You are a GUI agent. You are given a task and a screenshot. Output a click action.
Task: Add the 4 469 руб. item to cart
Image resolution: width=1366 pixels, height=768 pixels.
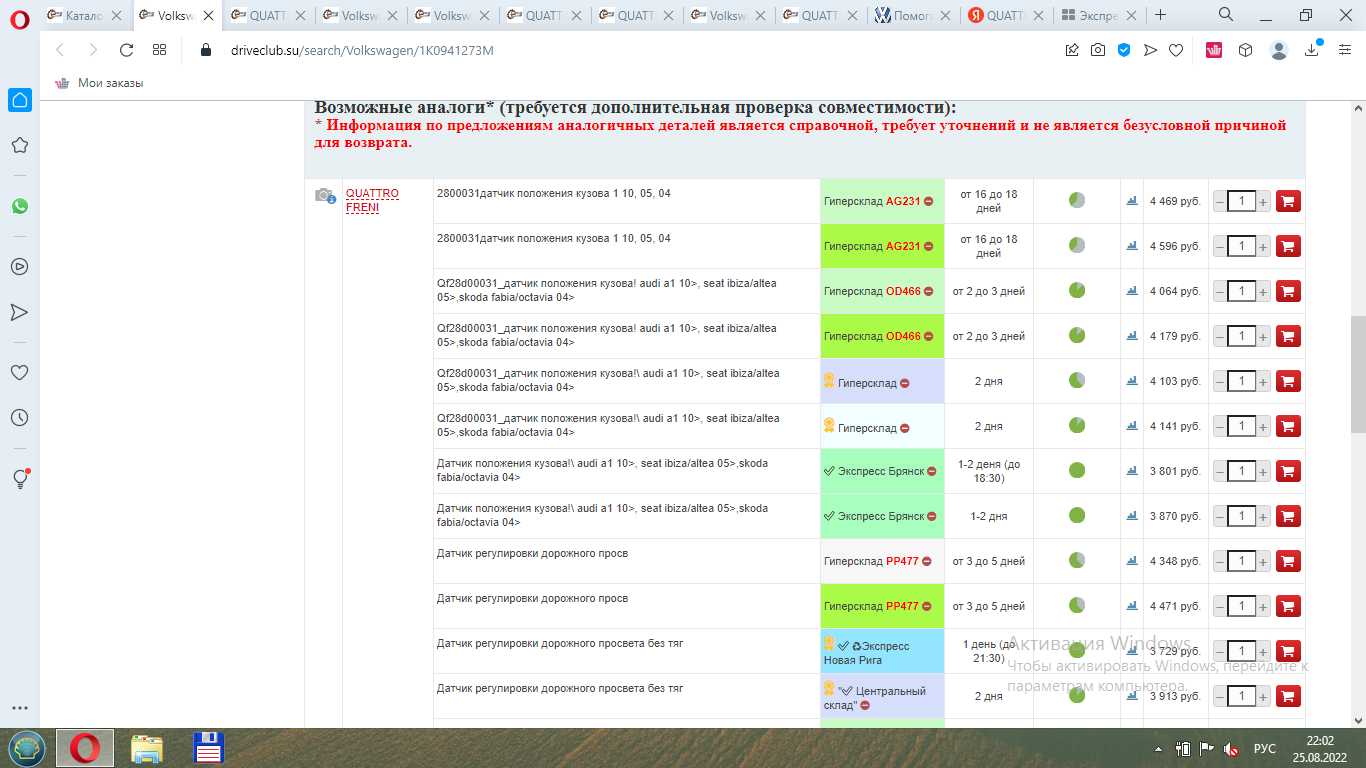pos(1288,201)
